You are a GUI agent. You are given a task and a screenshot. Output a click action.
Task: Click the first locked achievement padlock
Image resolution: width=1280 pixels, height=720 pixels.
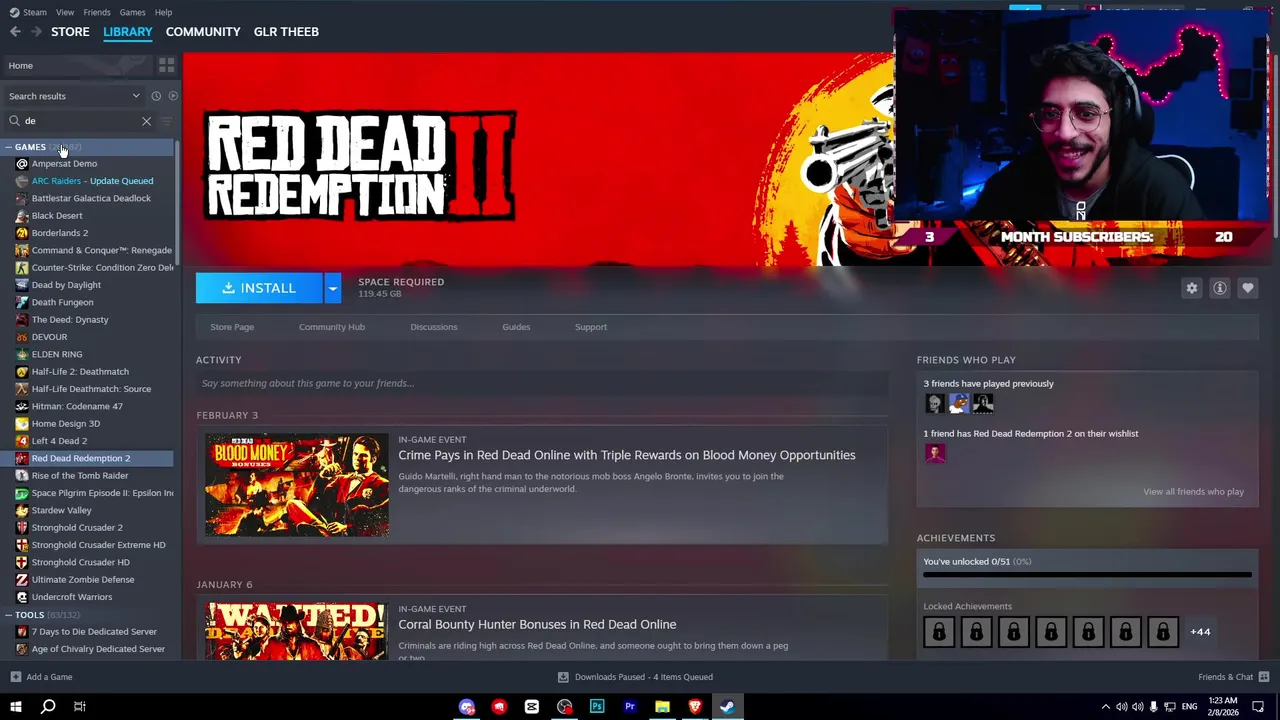click(939, 632)
